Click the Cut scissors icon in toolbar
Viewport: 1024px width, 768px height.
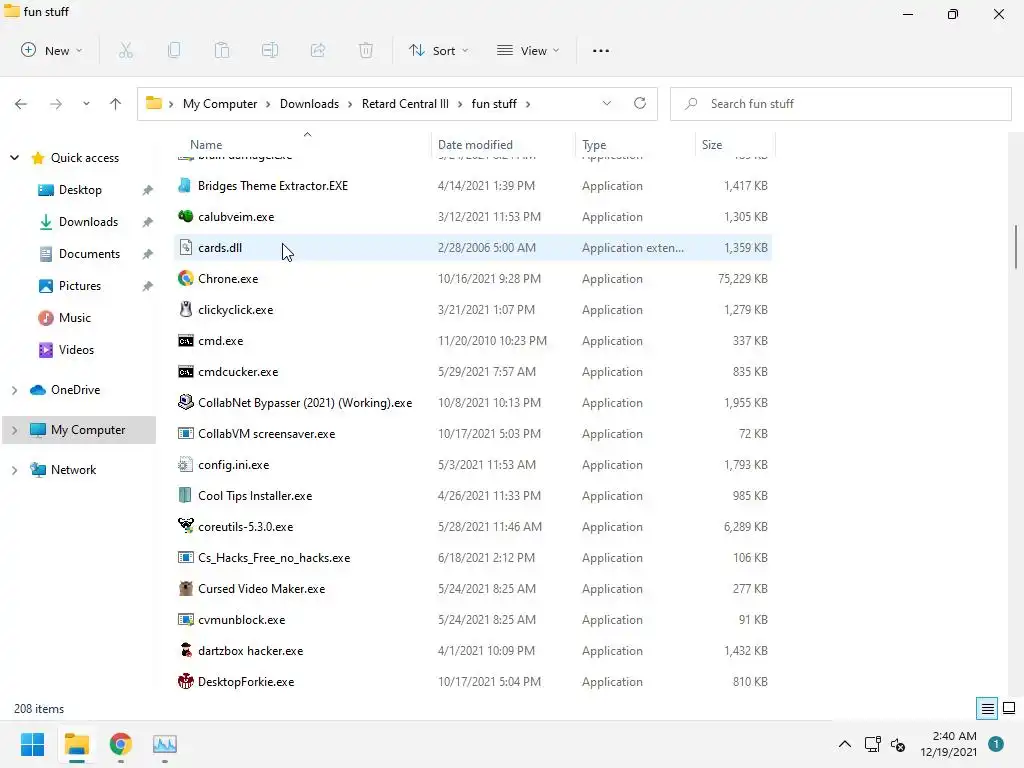pos(126,50)
